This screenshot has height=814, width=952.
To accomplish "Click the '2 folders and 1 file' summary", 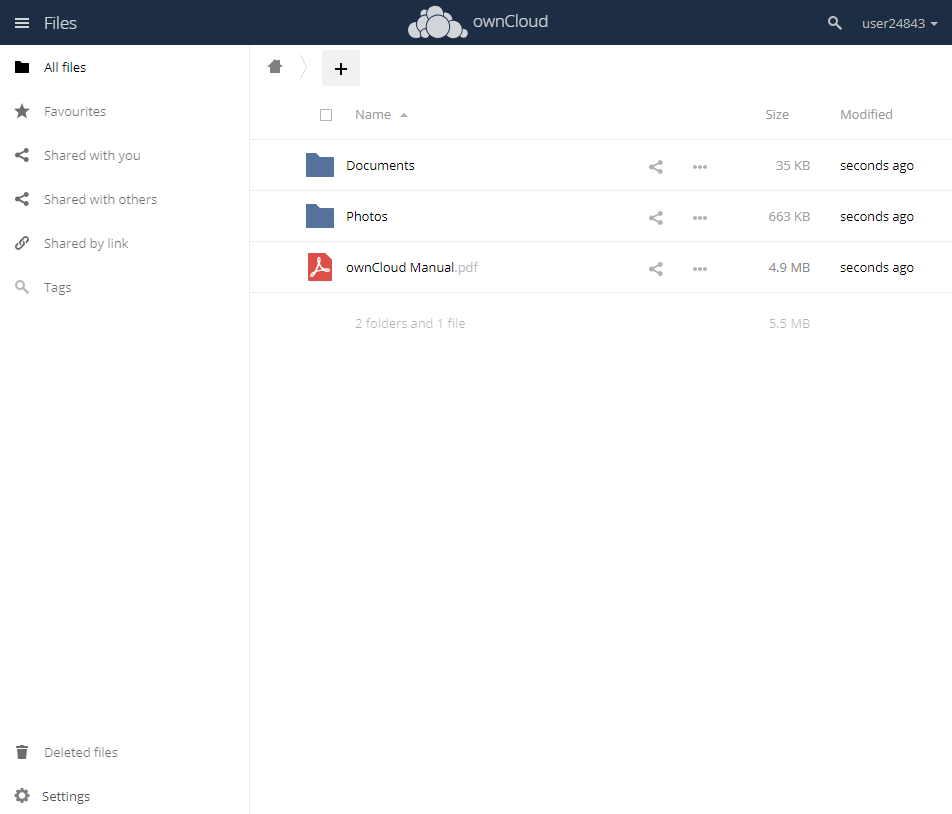I will 410,324.
